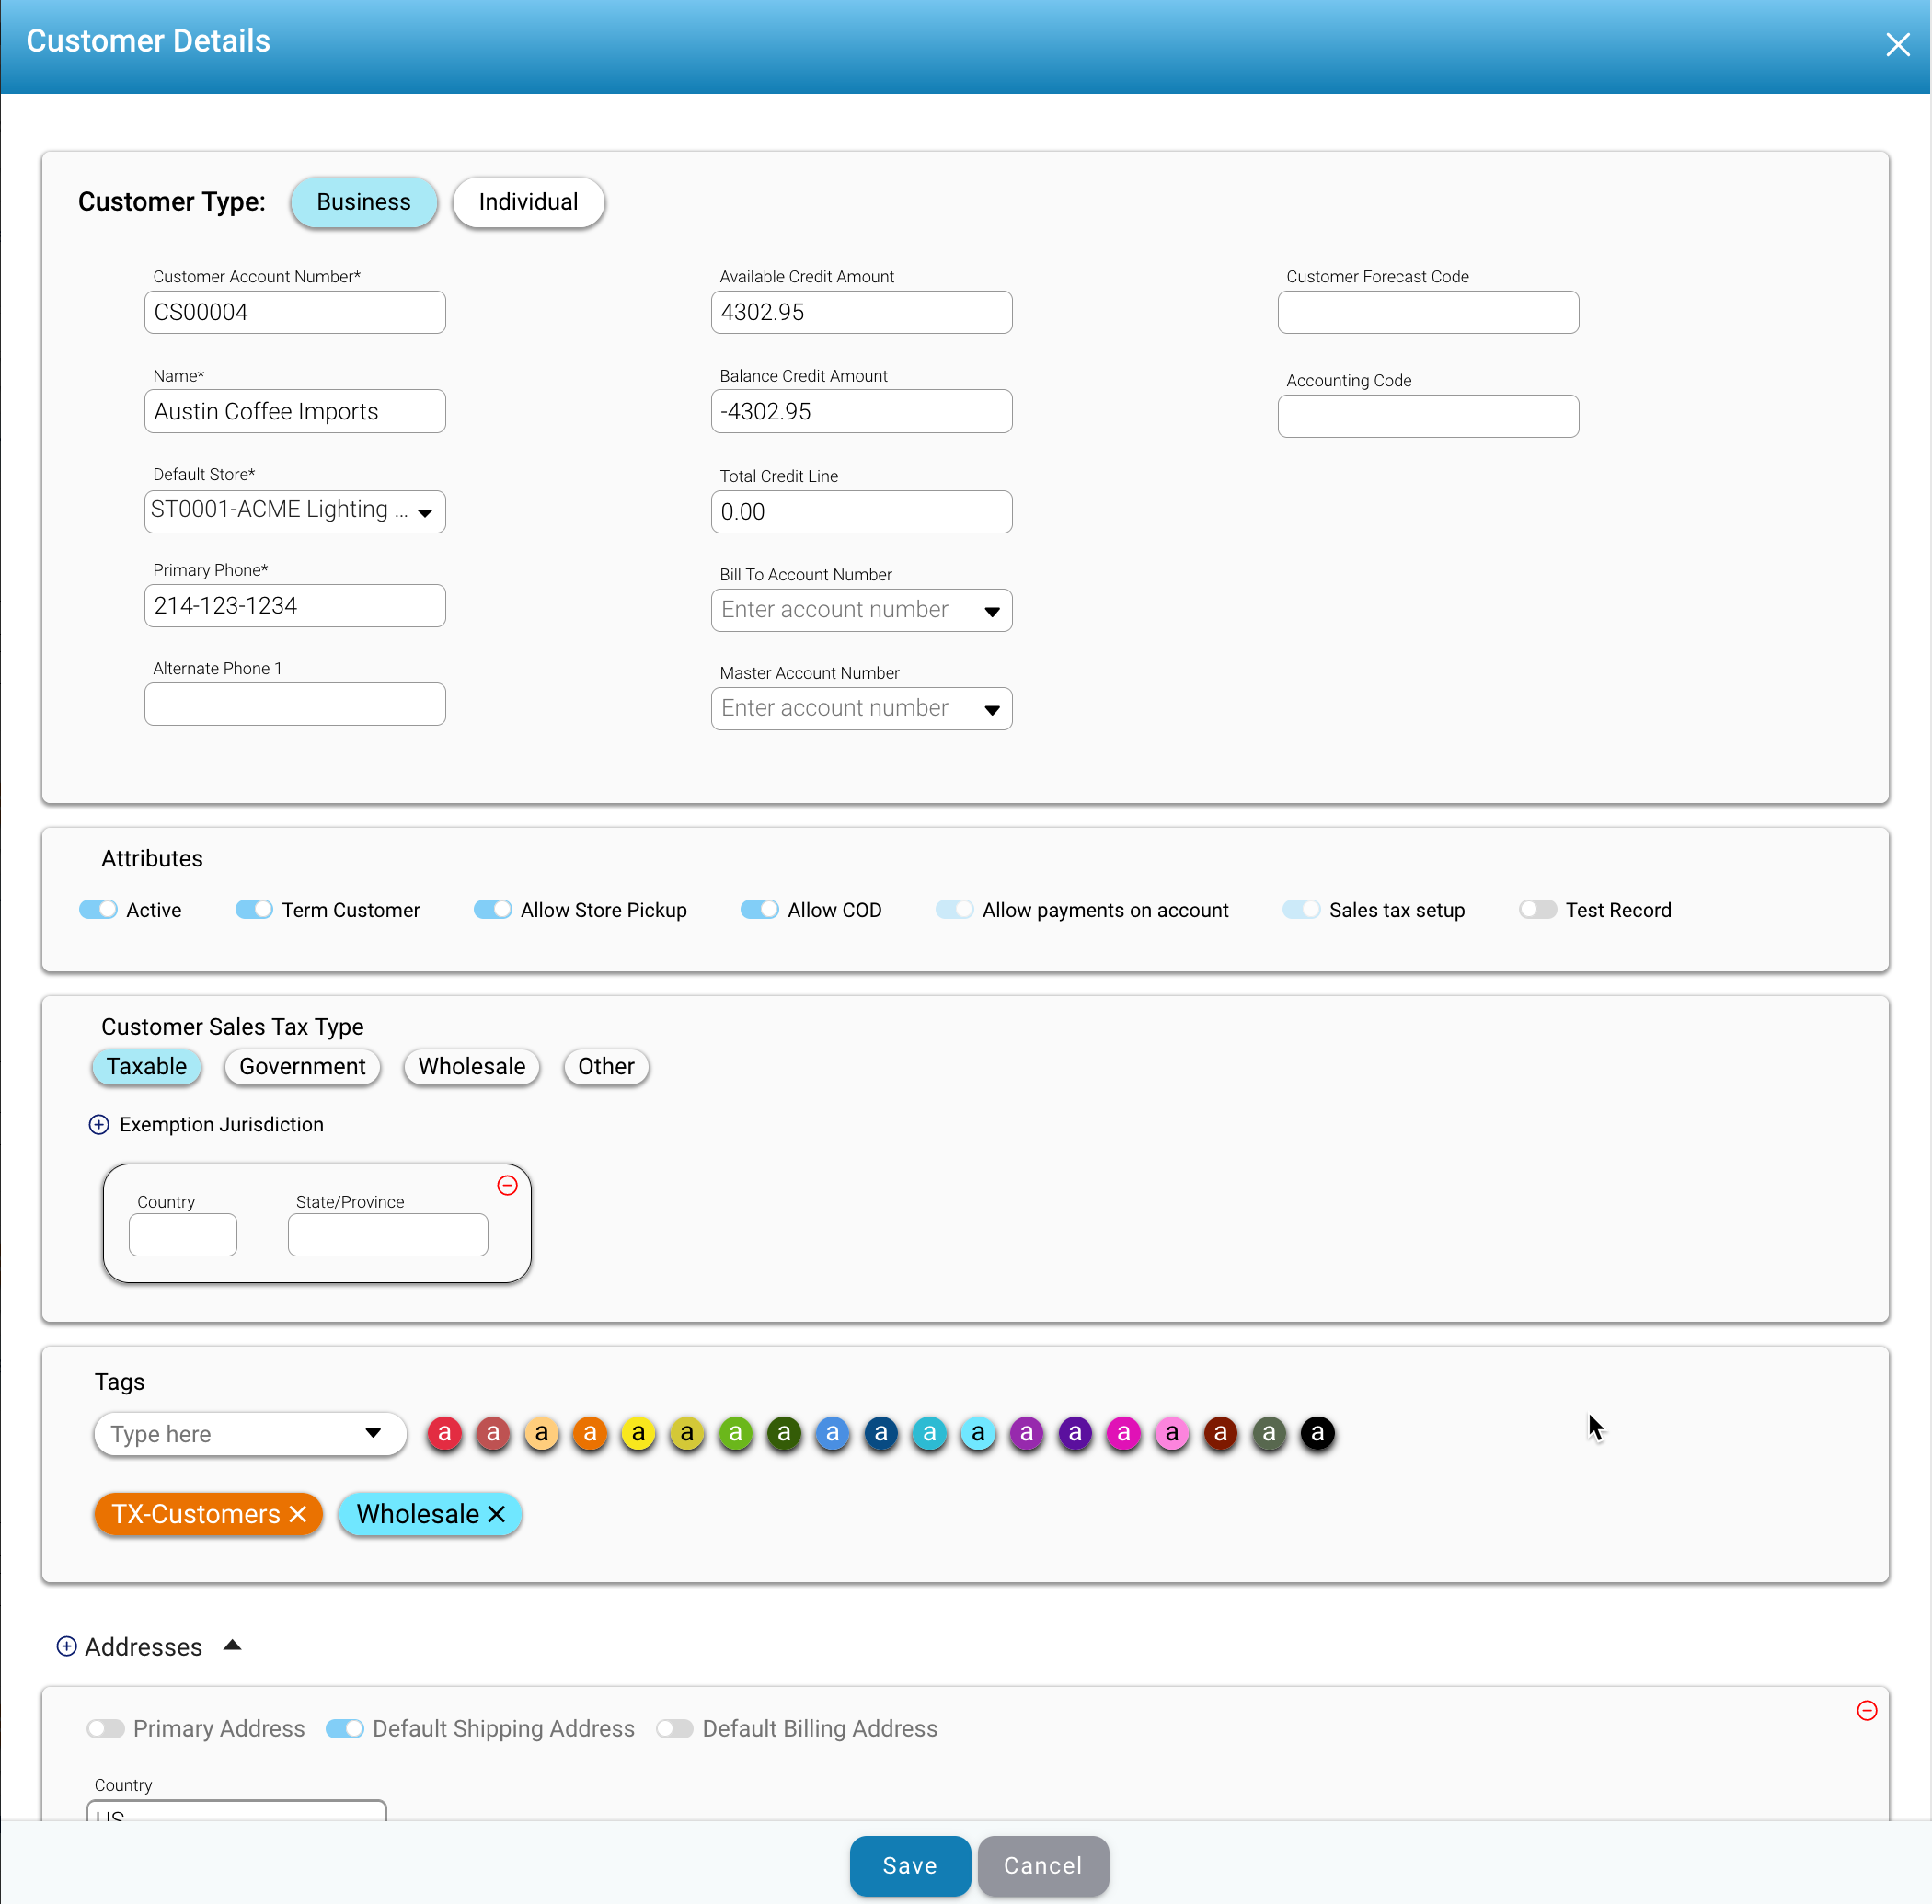Add an Exemption Jurisdiction entry
1932x1904 pixels.
pyautogui.click(x=98, y=1124)
